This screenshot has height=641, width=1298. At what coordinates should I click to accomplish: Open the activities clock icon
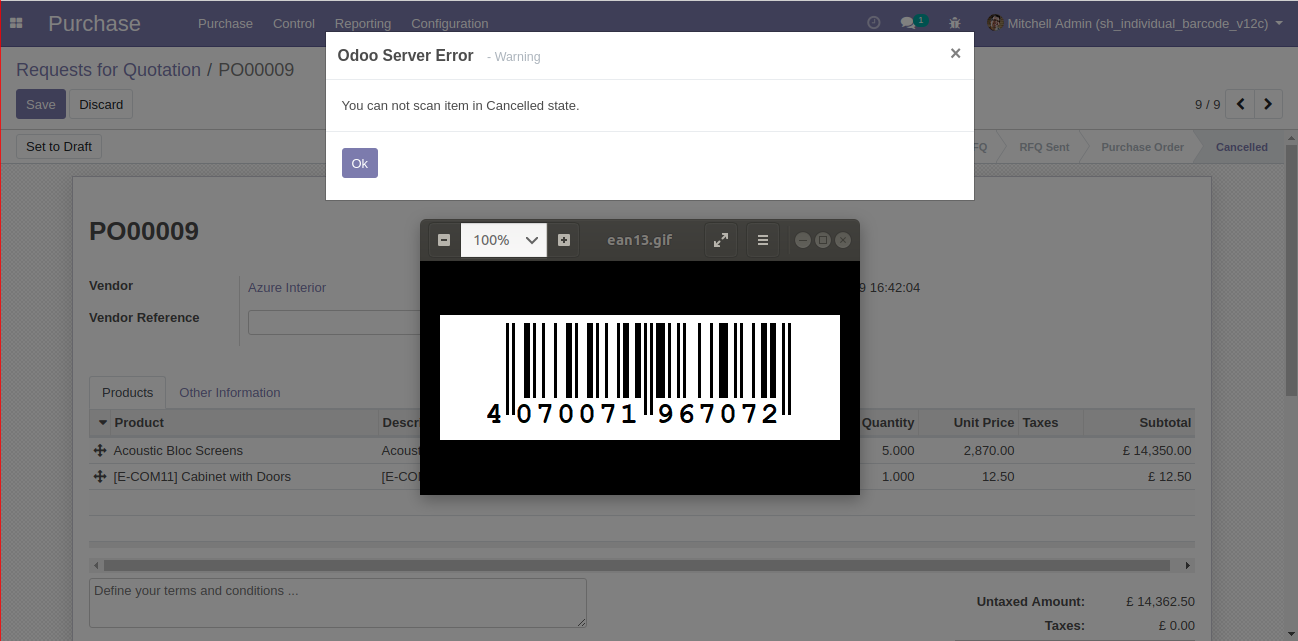click(x=874, y=23)
